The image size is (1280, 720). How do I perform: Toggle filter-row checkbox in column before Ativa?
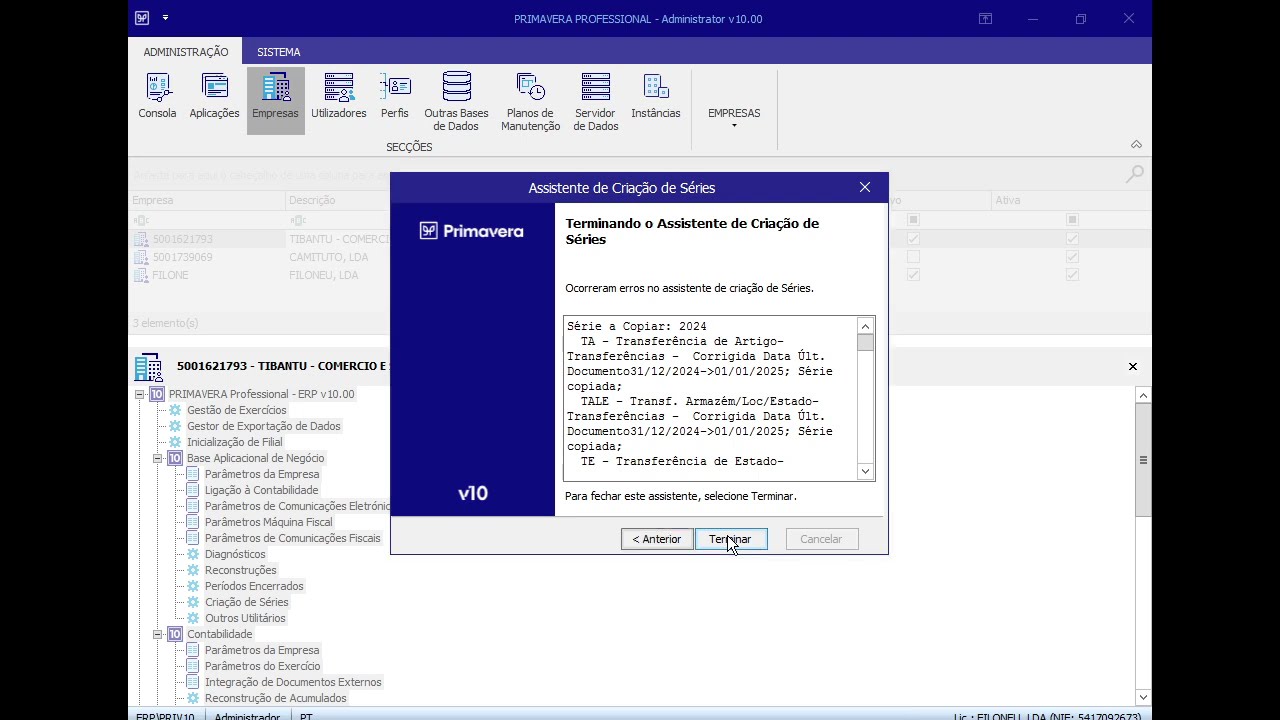tap(913, 220)
